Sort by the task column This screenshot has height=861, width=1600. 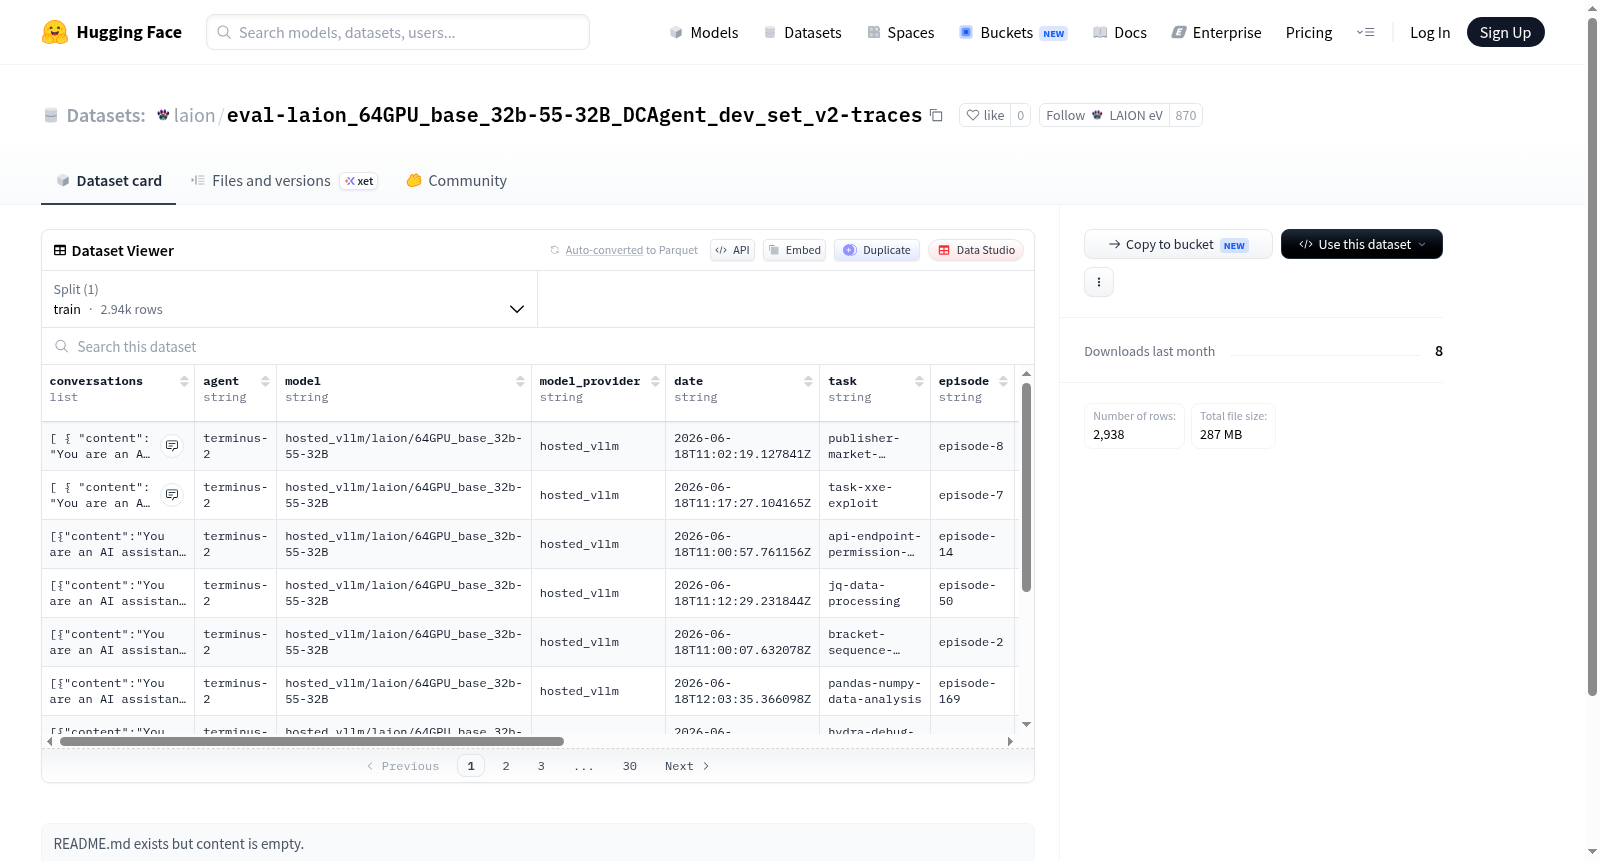919,381
